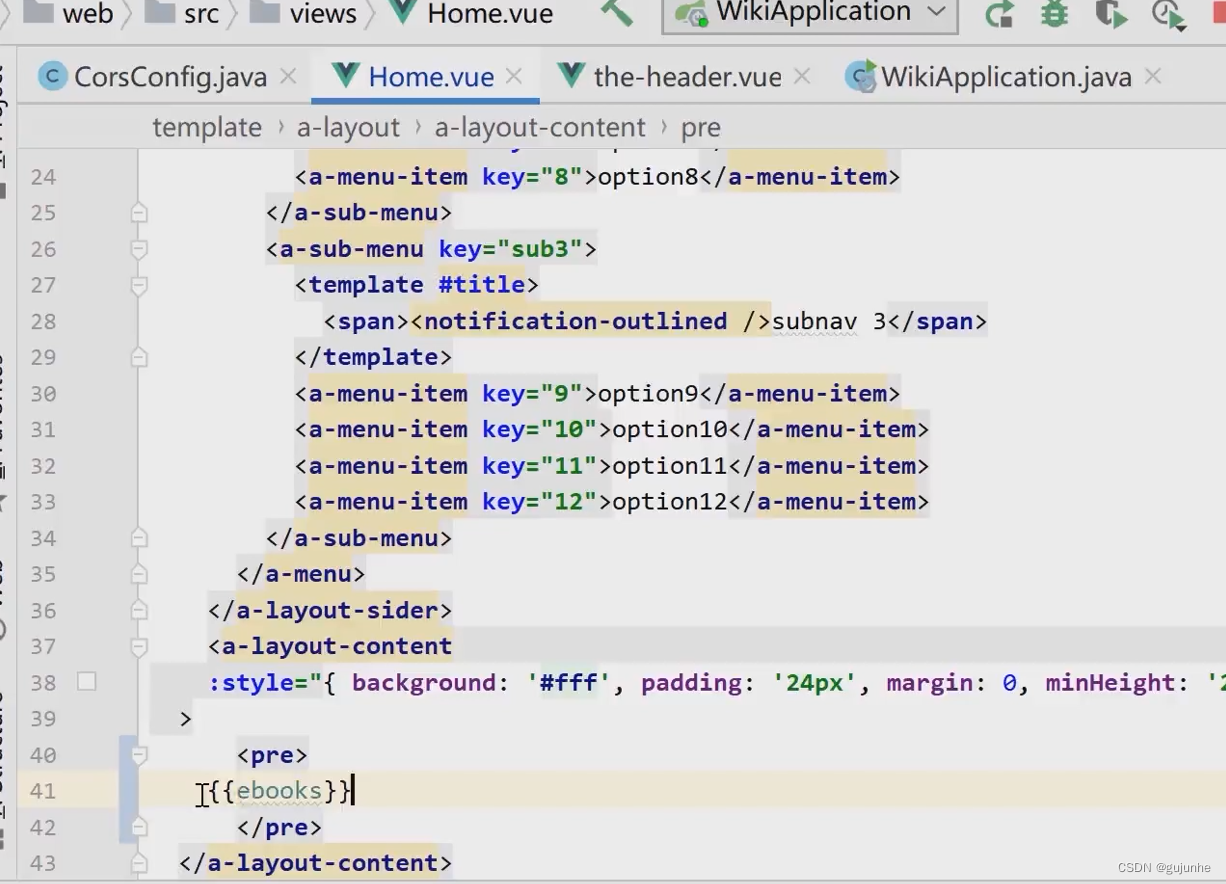Collapse the a-layout-content fold on line 37
The height and width of the screenshot is (884, 1226).
click(139, 647)
